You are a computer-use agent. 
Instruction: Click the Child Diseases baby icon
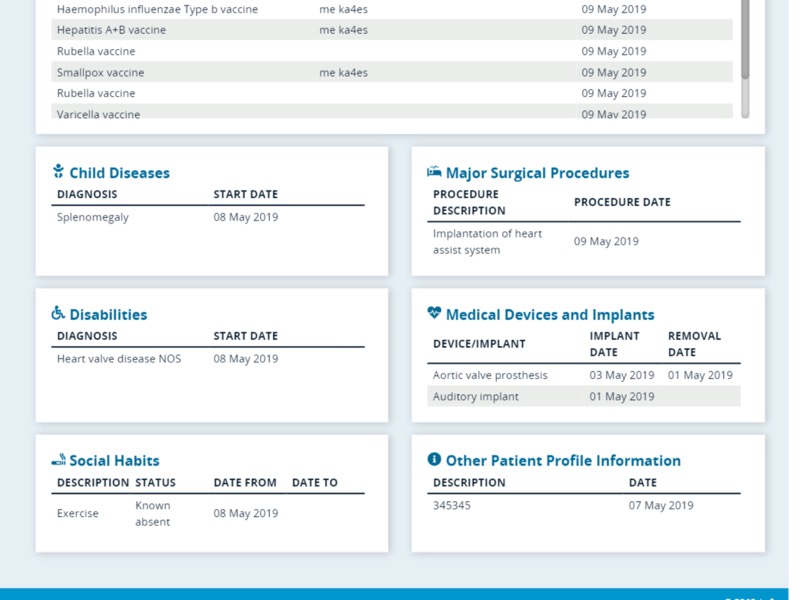59,171
